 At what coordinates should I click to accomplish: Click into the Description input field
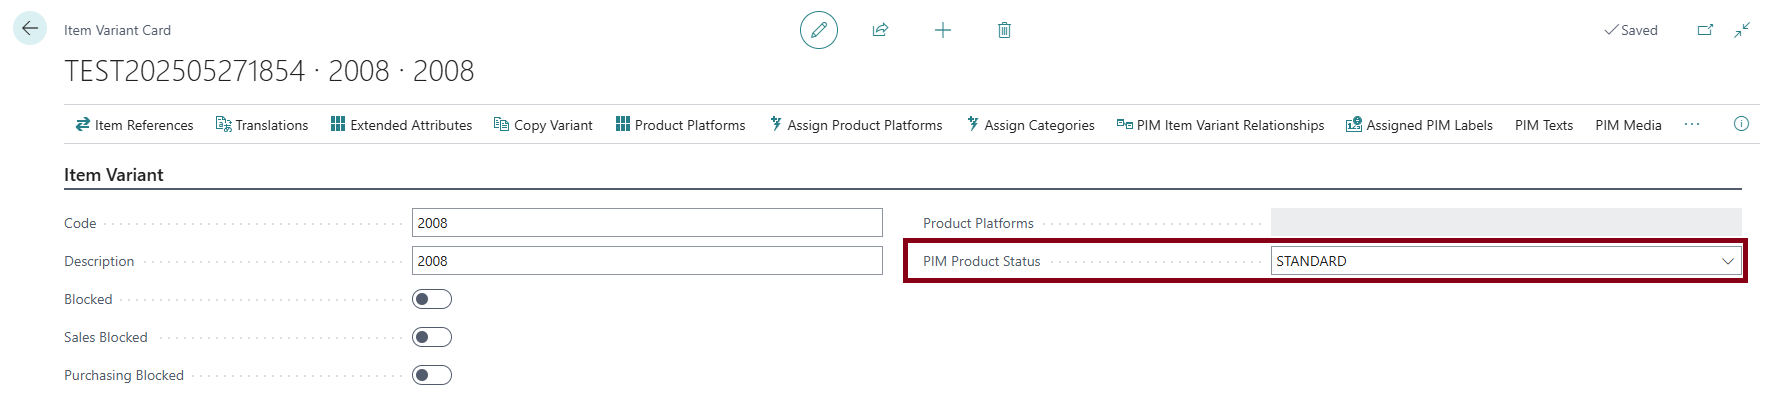coord(646,261)
